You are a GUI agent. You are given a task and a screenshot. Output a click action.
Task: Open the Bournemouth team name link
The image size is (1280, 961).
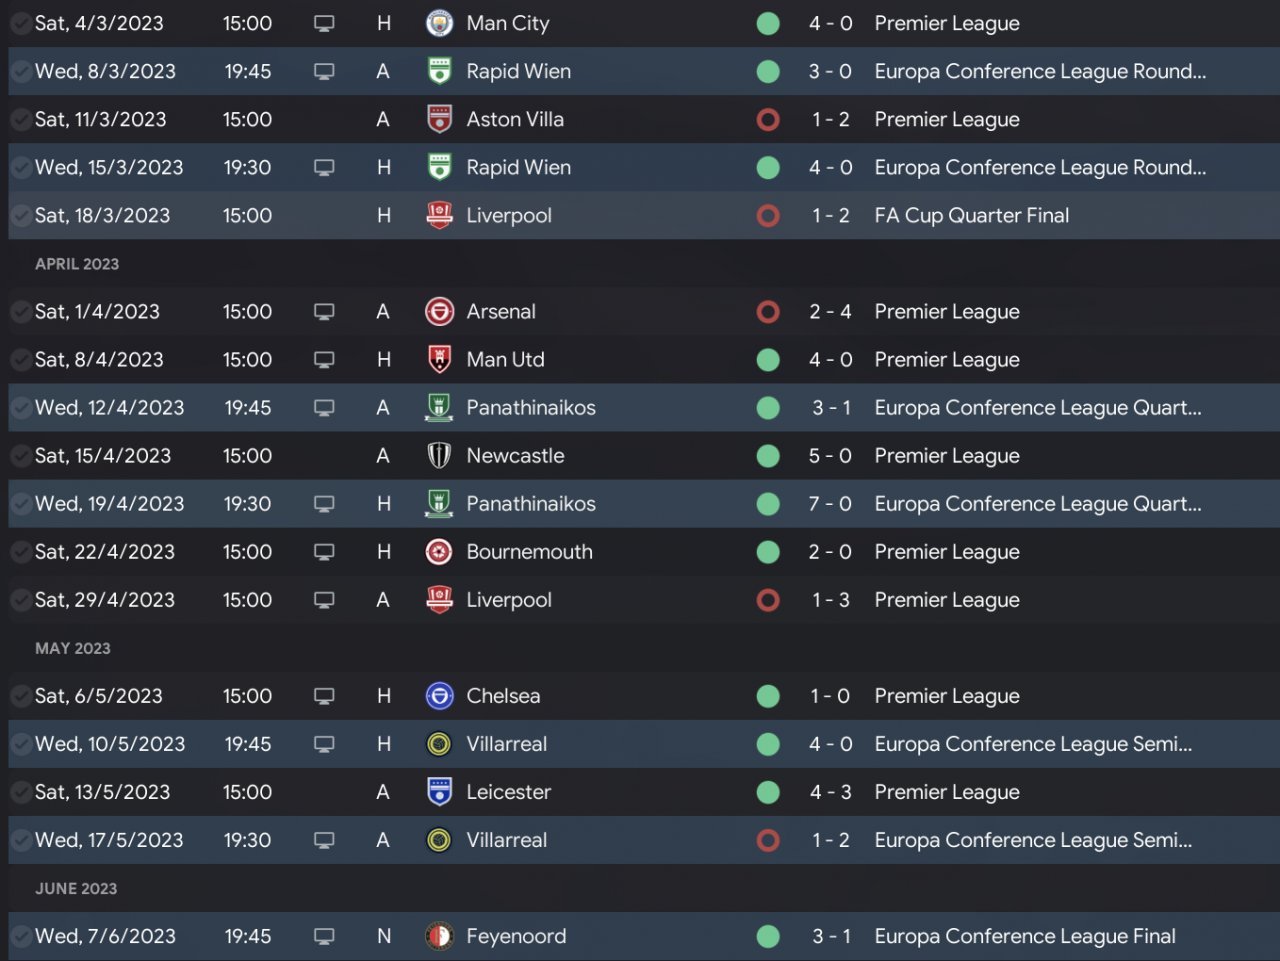[529, 552]
